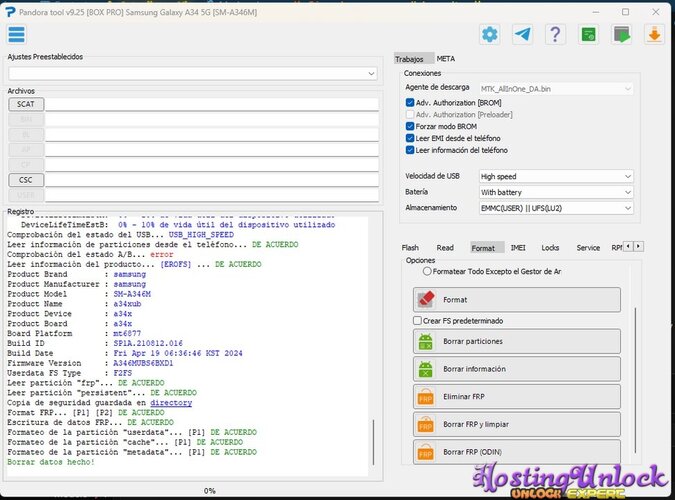Click the CSC file button
Viewport: 675px width, 500px height.
click(x=26, y=180)
